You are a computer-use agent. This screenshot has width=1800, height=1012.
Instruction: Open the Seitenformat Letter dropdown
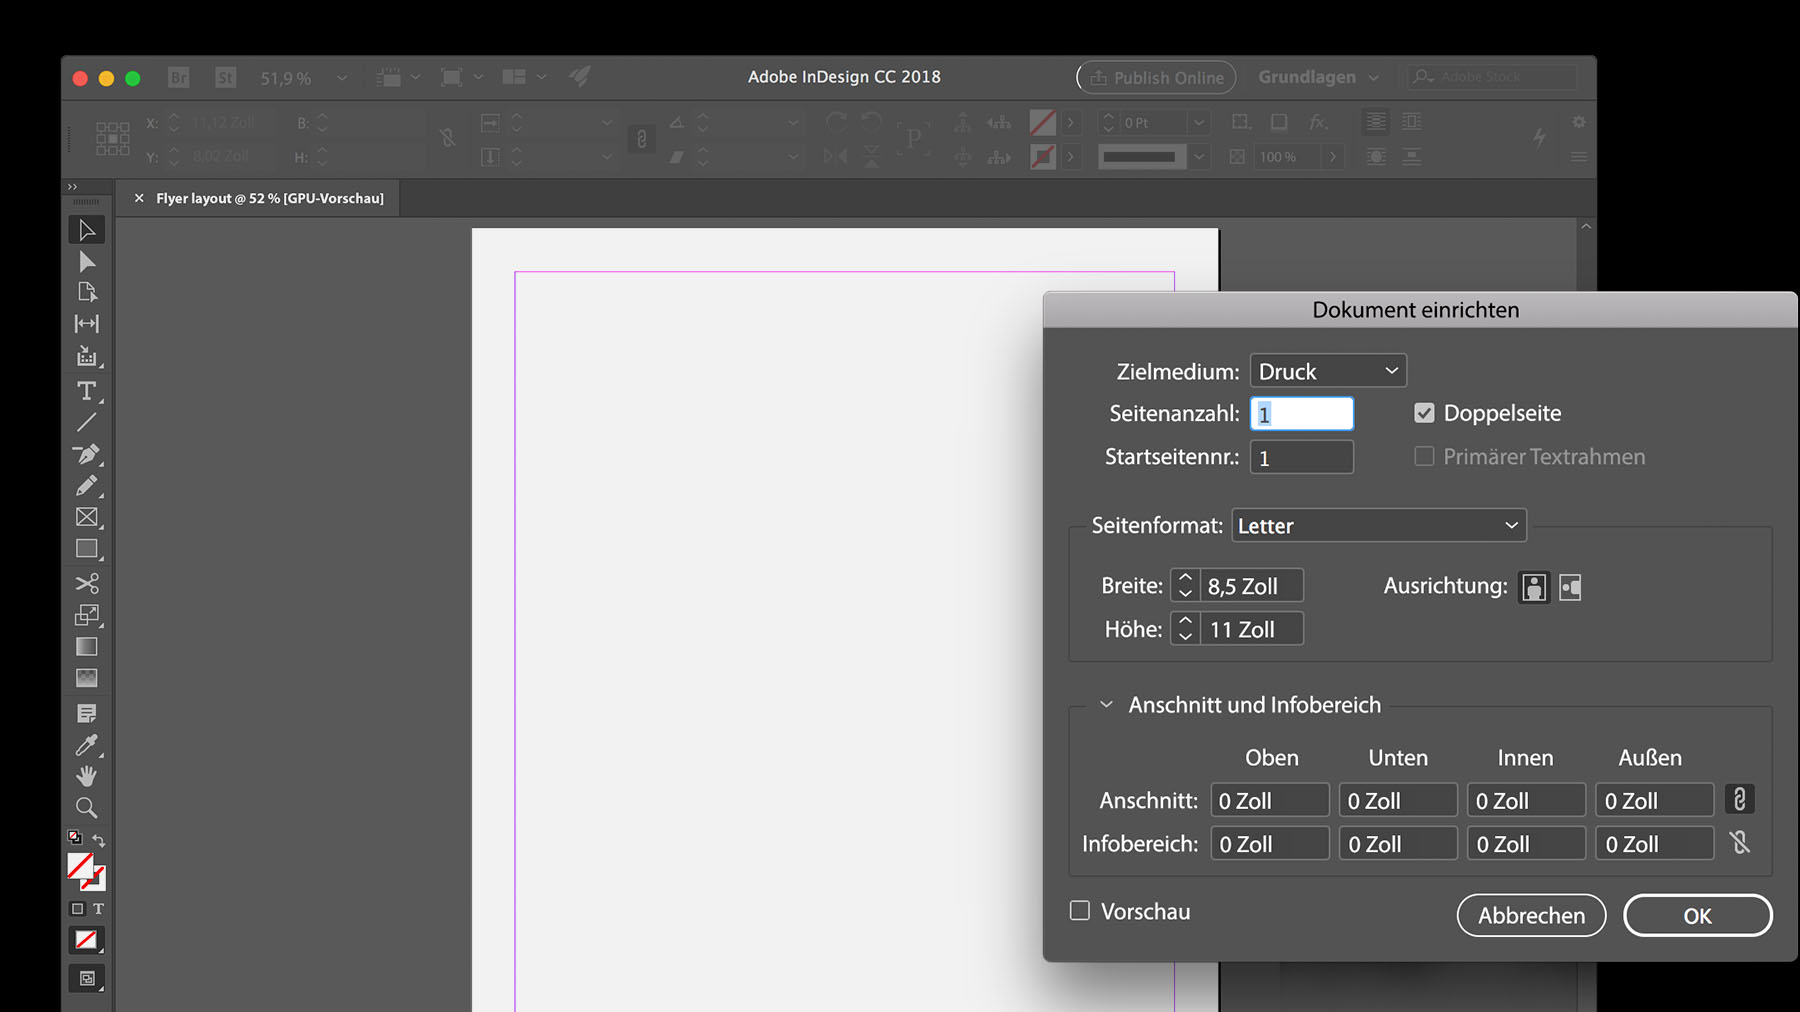pos(1379,525)
